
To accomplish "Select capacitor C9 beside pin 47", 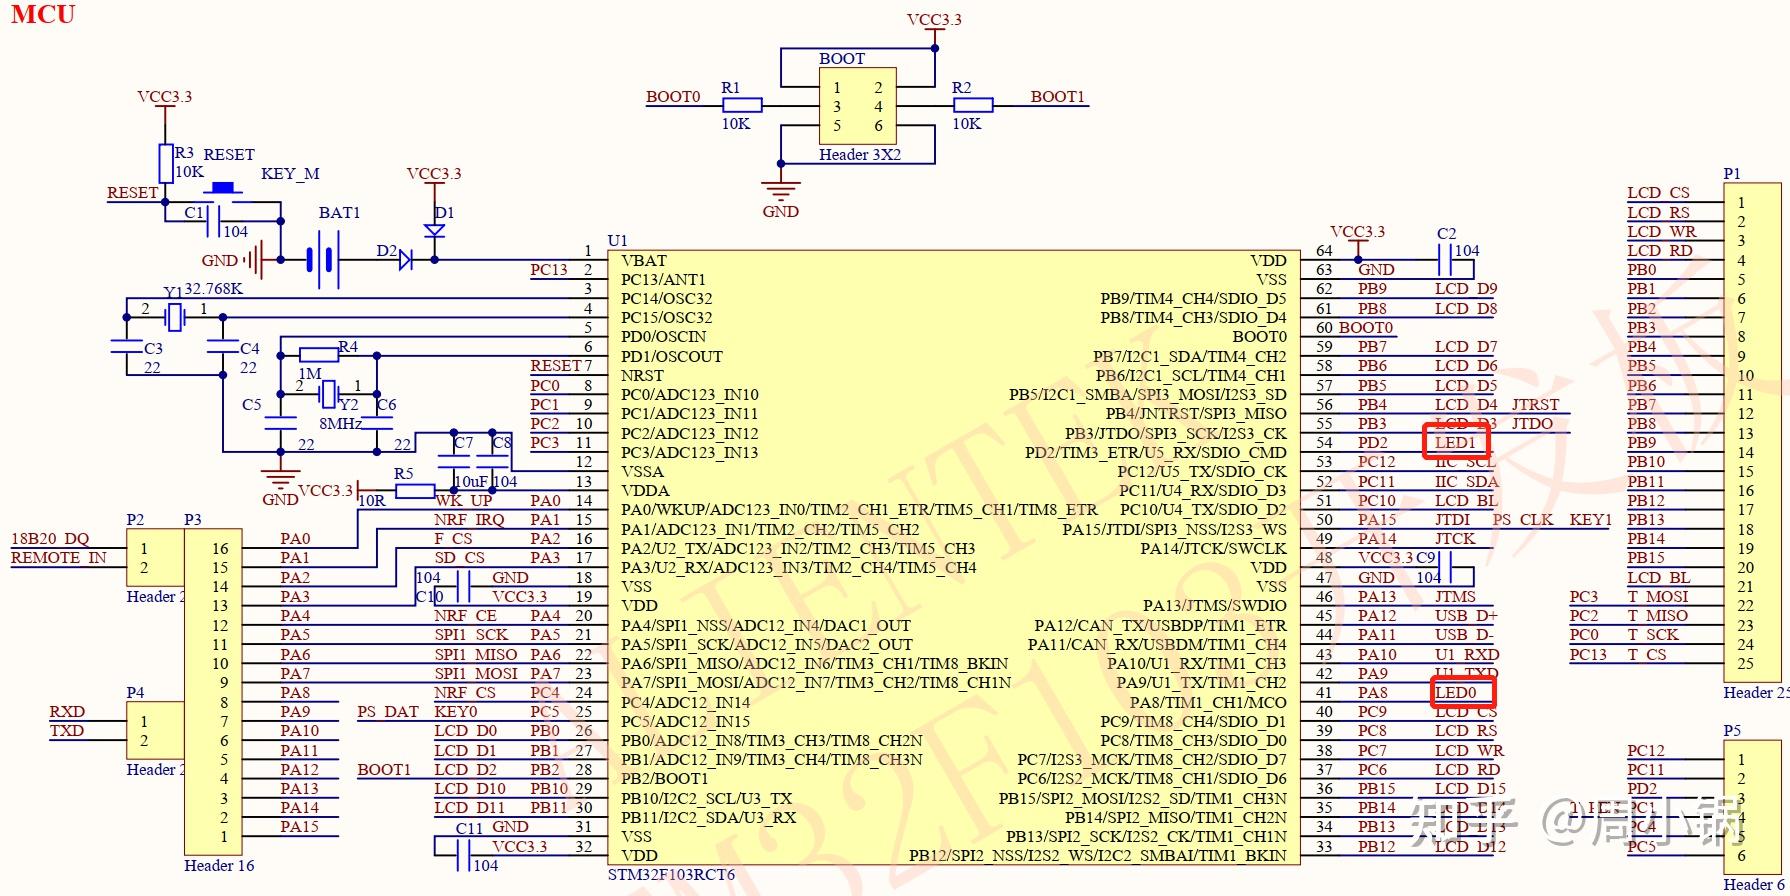I will (x=1445, y=567).
